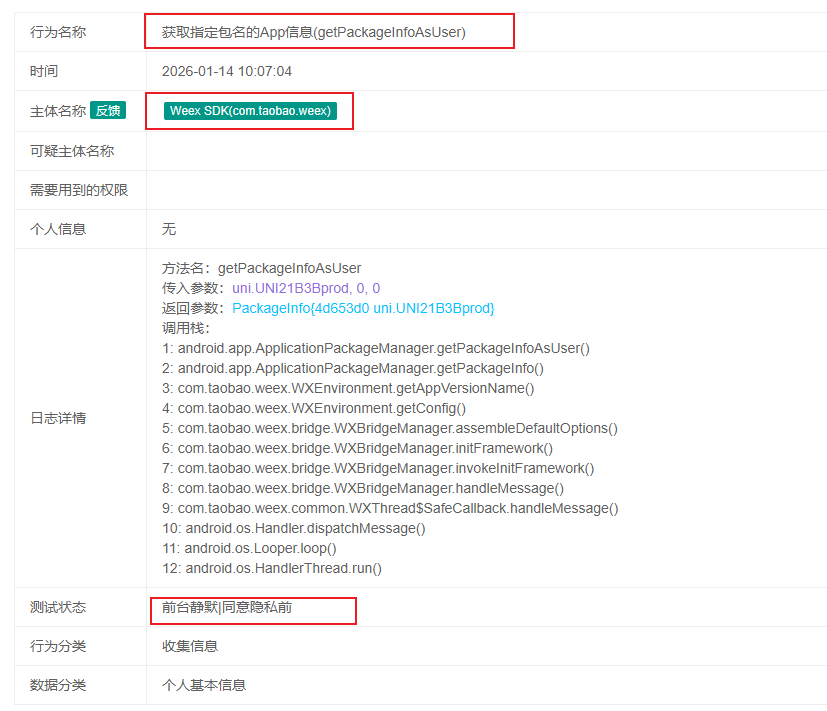Click the 前台静默|同意隐私前 test status value

(227, 607)
